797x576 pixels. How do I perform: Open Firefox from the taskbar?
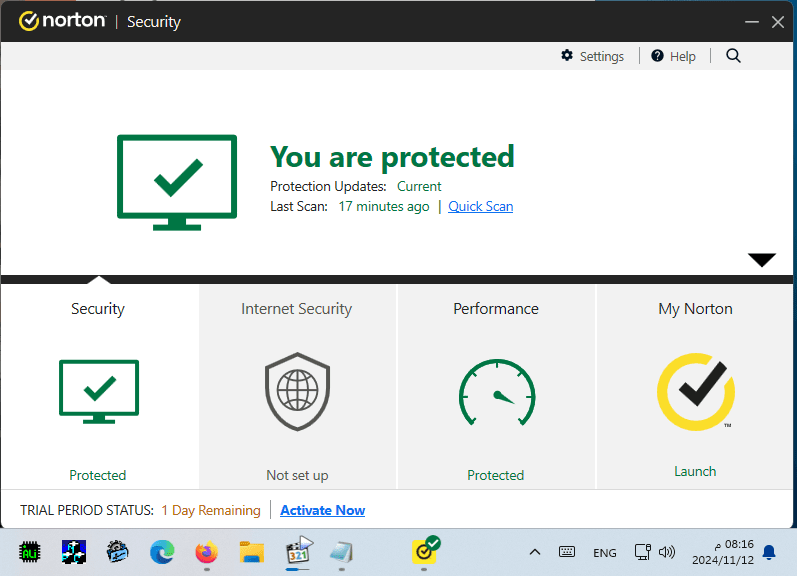(206, 552)
